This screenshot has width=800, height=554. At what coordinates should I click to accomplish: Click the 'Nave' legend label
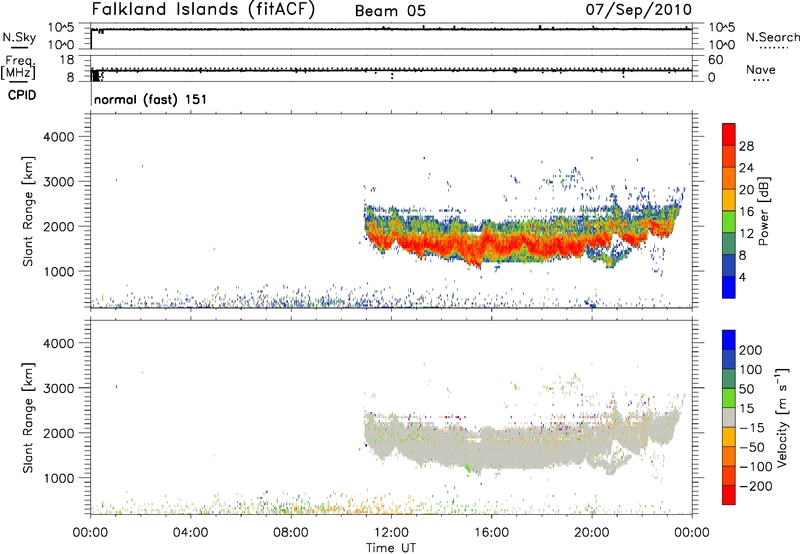tap(761, 69)
